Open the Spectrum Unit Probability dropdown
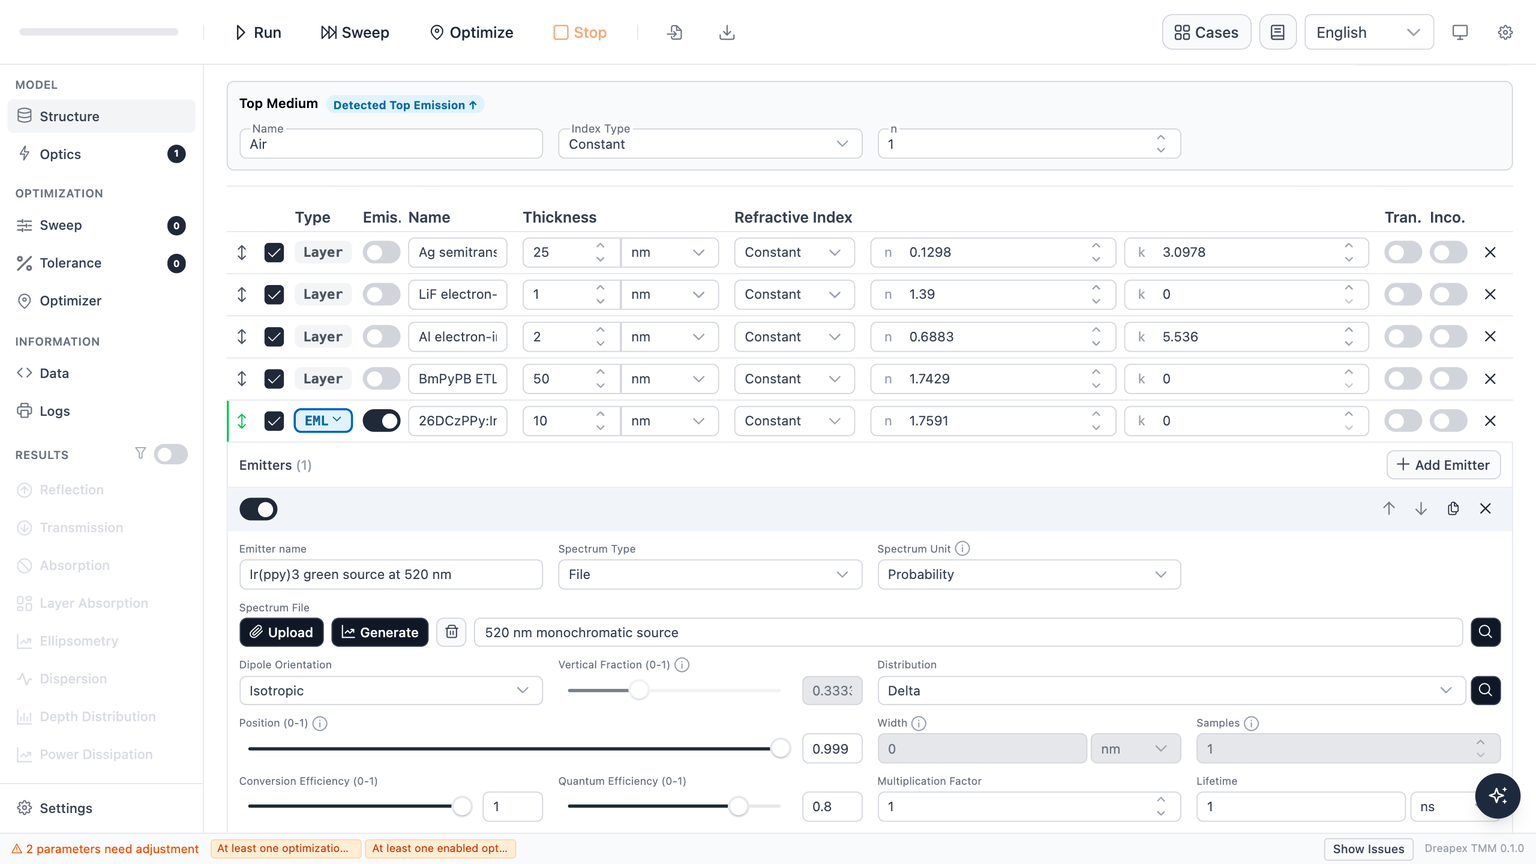The height and width of the screenshot is (864, 1536). [1028, 574]
